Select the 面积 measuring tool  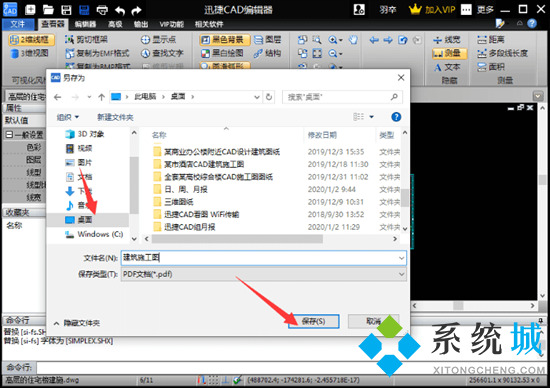click(x=491, y=67)
